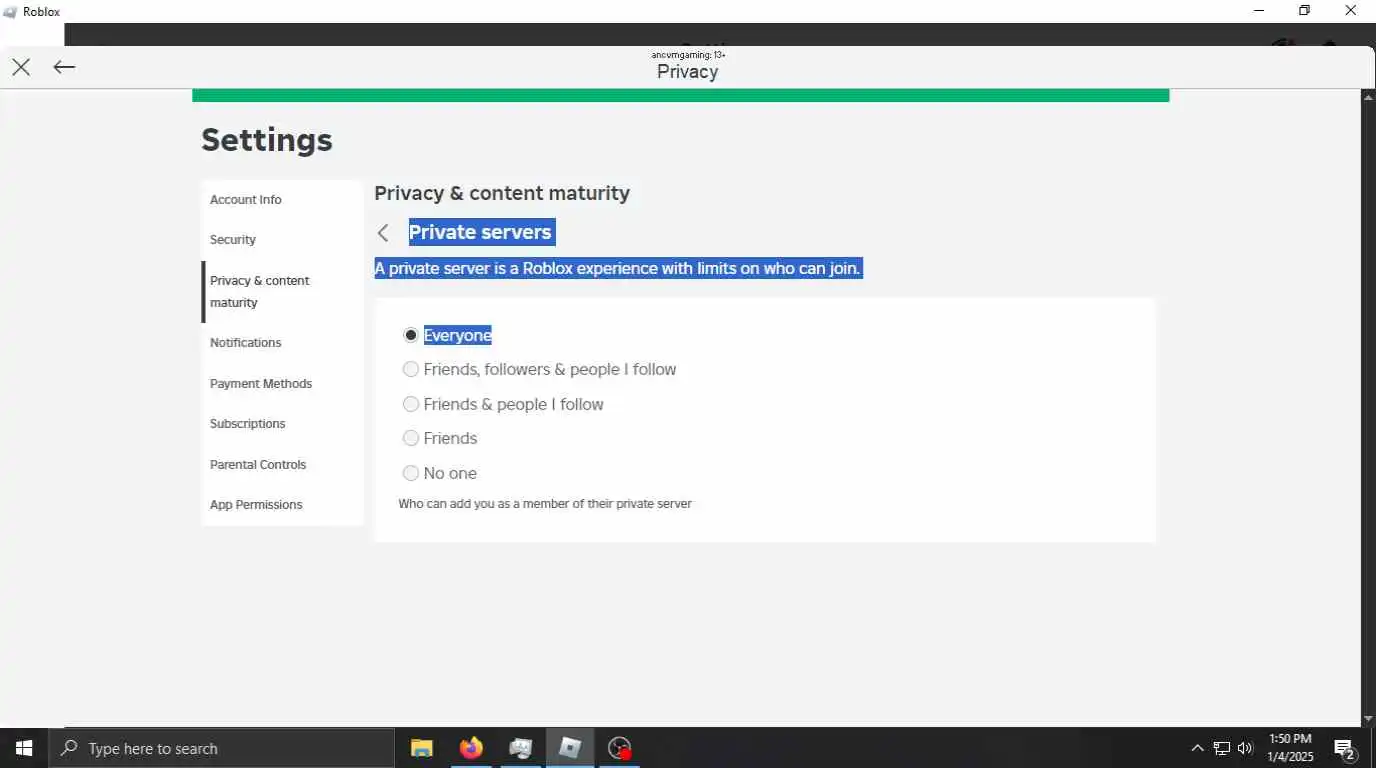Open the Account Info settings tab

[x=282, y=200]
